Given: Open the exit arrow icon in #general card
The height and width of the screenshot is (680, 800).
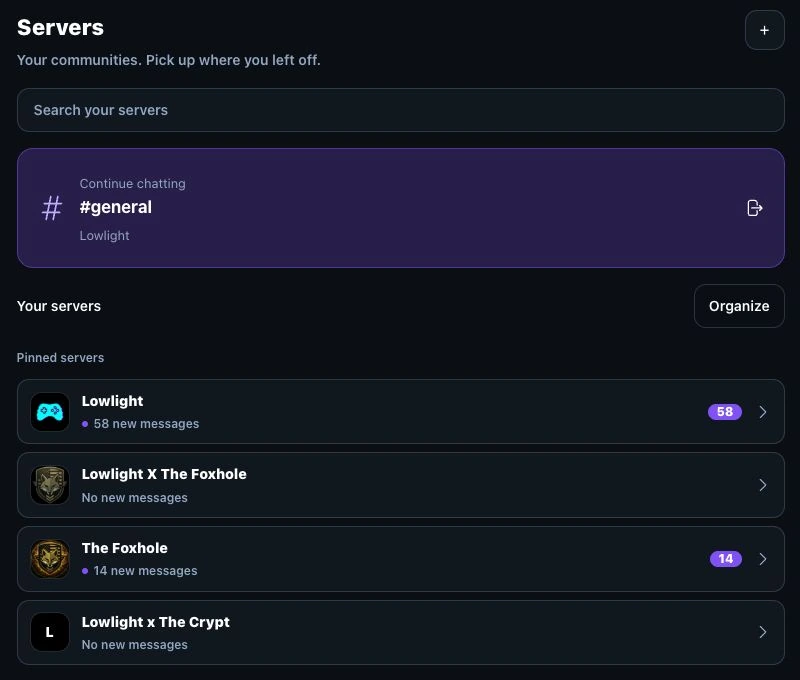Looking at the screenshot, I should (x=755, y=208).
